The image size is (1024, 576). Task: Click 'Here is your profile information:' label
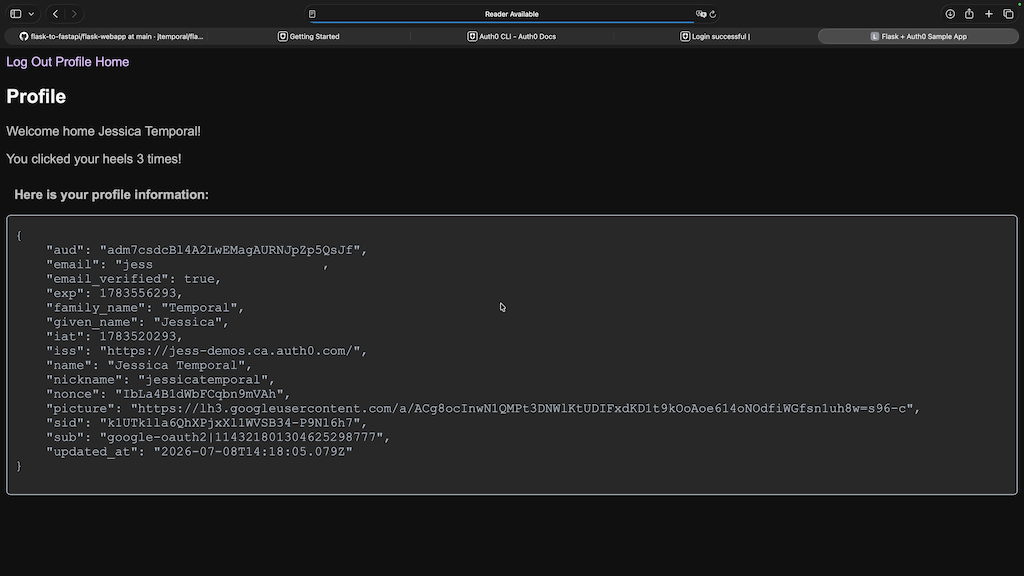pyautogui.click(x=112, y=195)
